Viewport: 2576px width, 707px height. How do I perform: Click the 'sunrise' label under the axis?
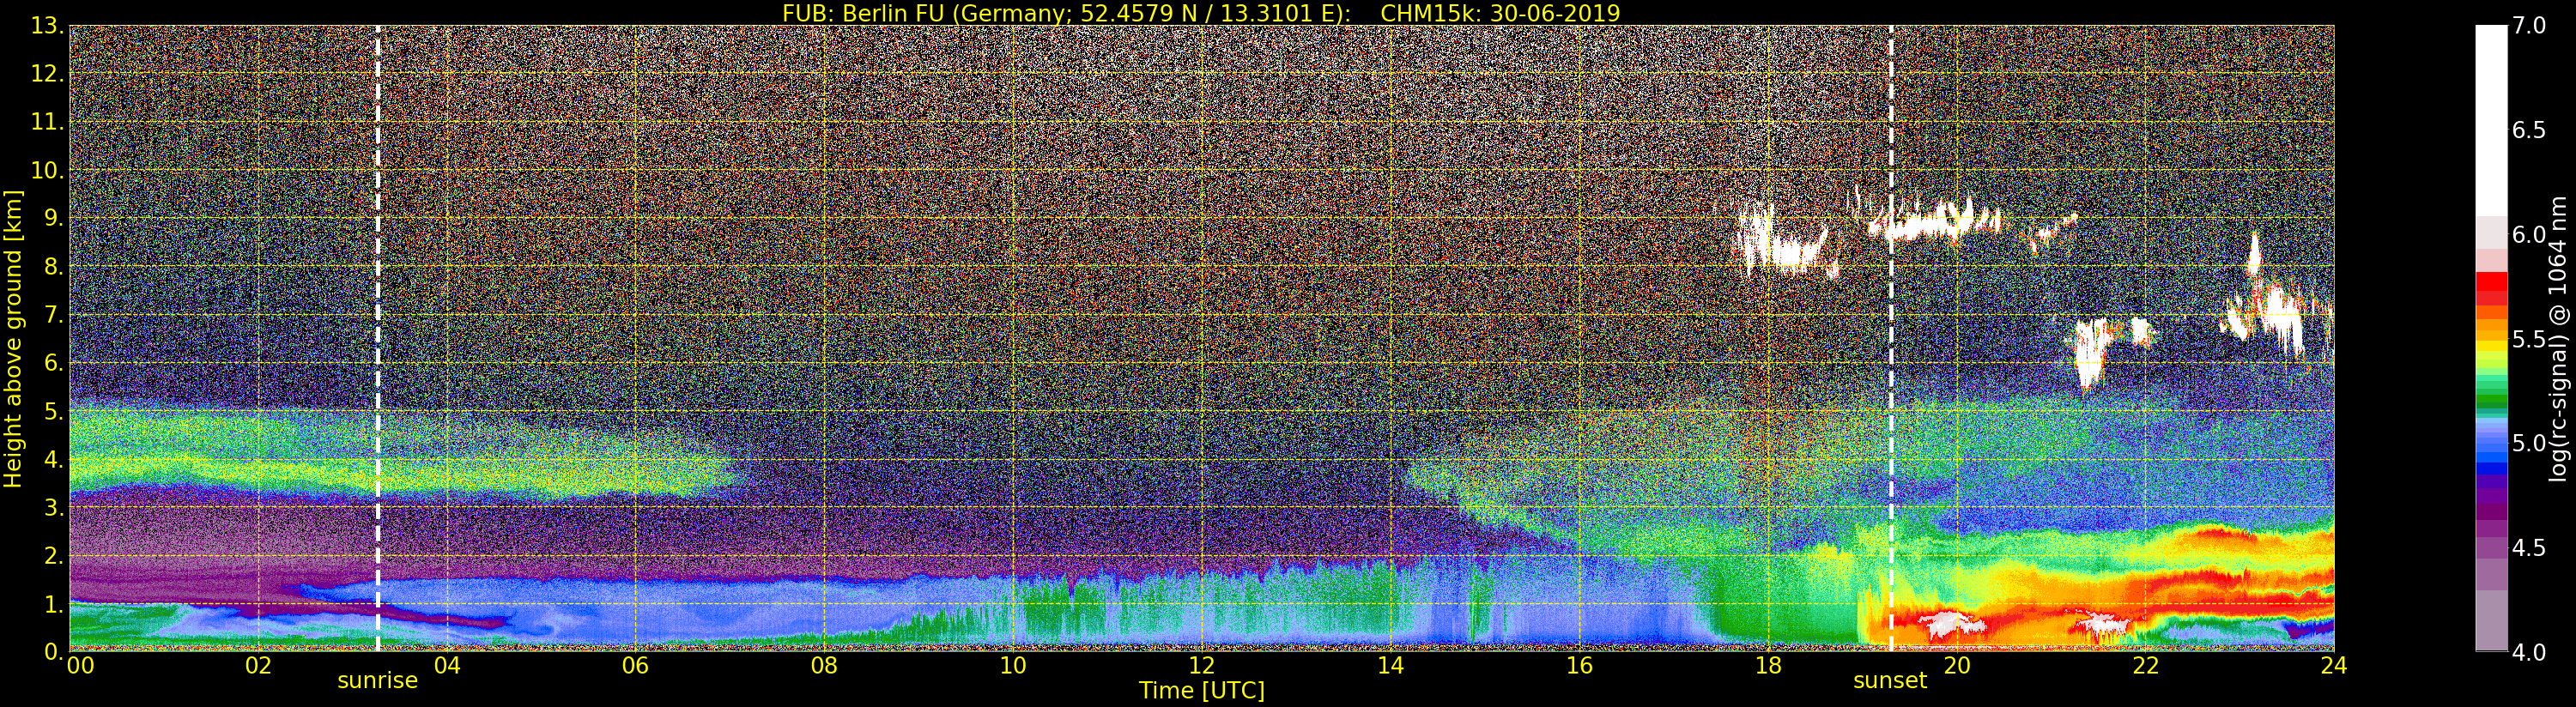(x=377, y=681)
